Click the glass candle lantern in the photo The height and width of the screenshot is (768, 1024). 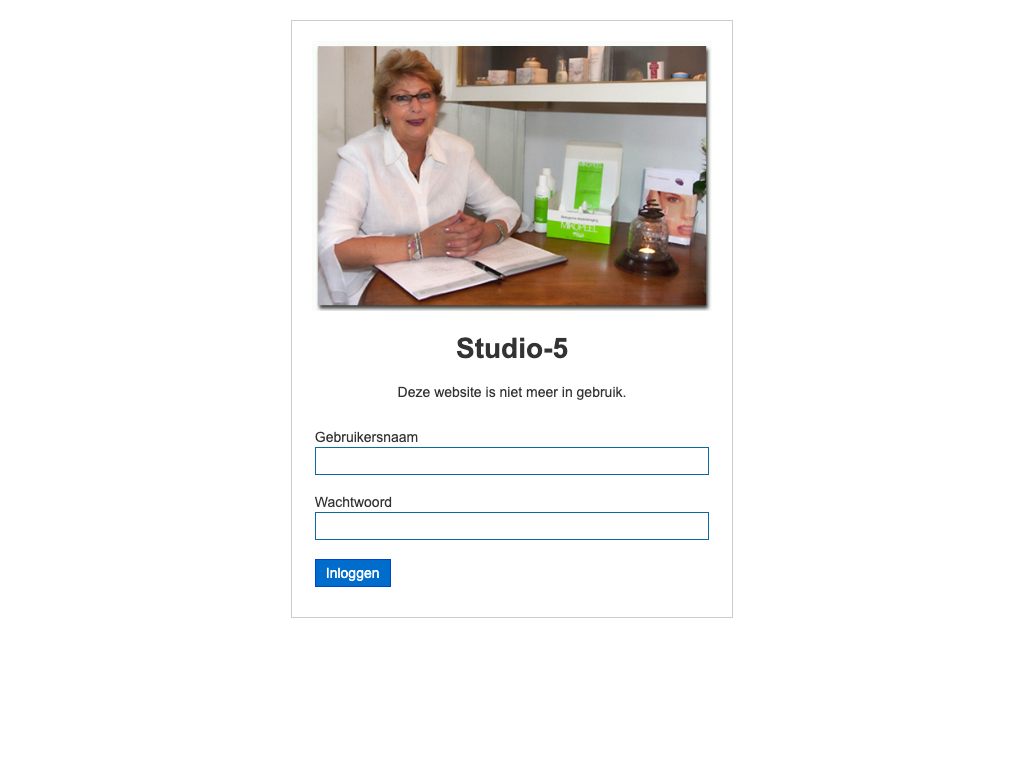647,239
